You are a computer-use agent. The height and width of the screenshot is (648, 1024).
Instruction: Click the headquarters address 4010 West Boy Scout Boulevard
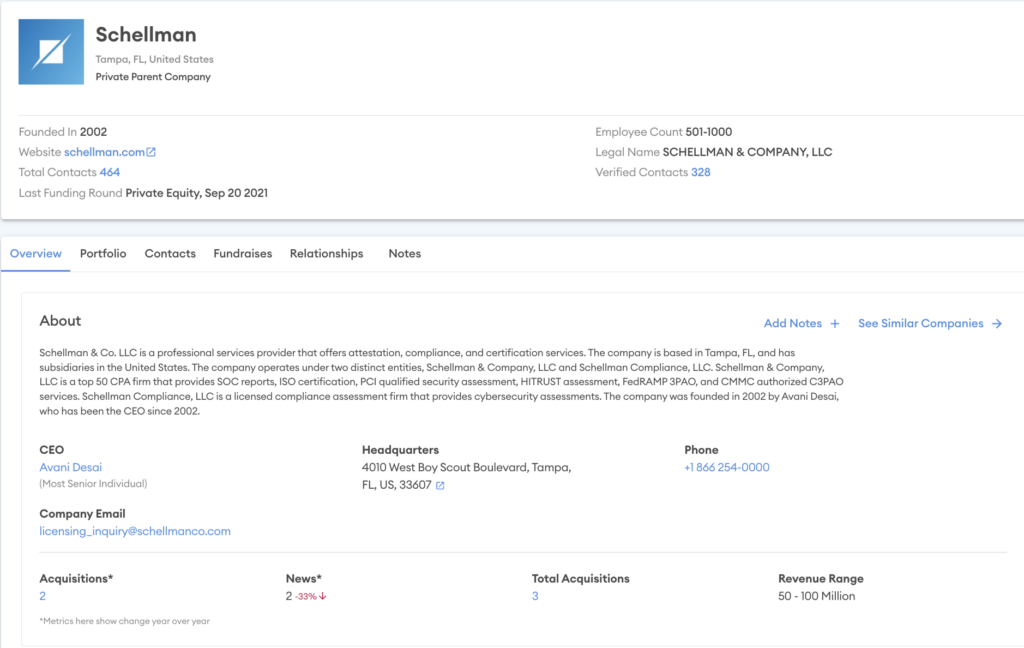point(466,476)
